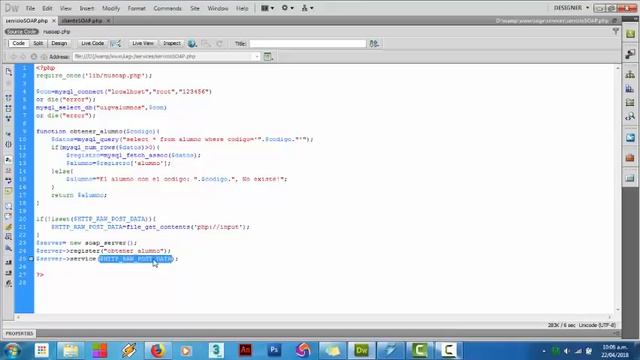
Task: Click the Select Parent Tag icon
Action: (x=9, y=134)
